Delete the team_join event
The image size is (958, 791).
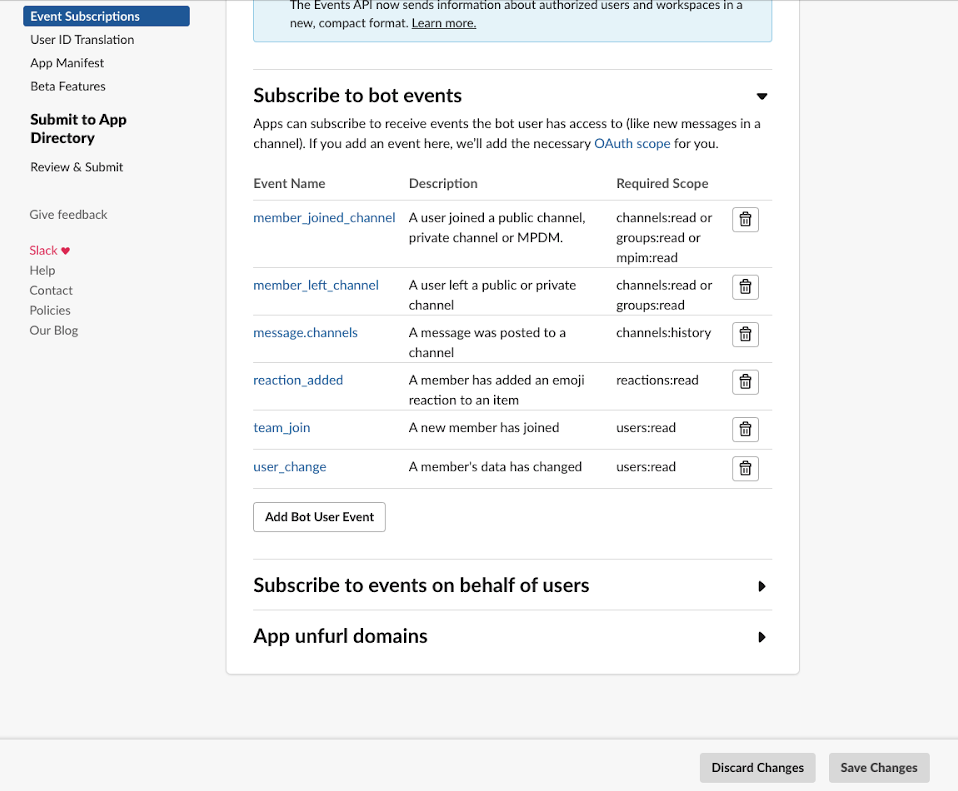(745, 429)
